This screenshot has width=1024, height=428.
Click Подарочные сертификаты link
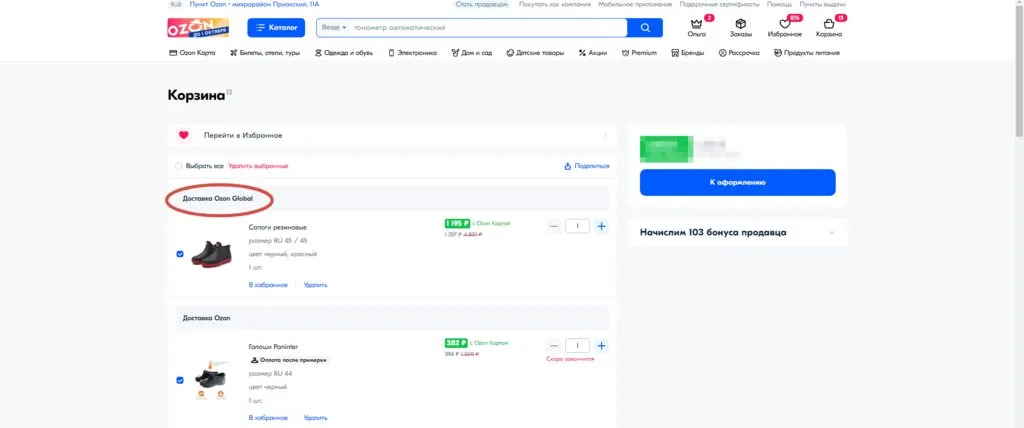[x=719, y=5]
